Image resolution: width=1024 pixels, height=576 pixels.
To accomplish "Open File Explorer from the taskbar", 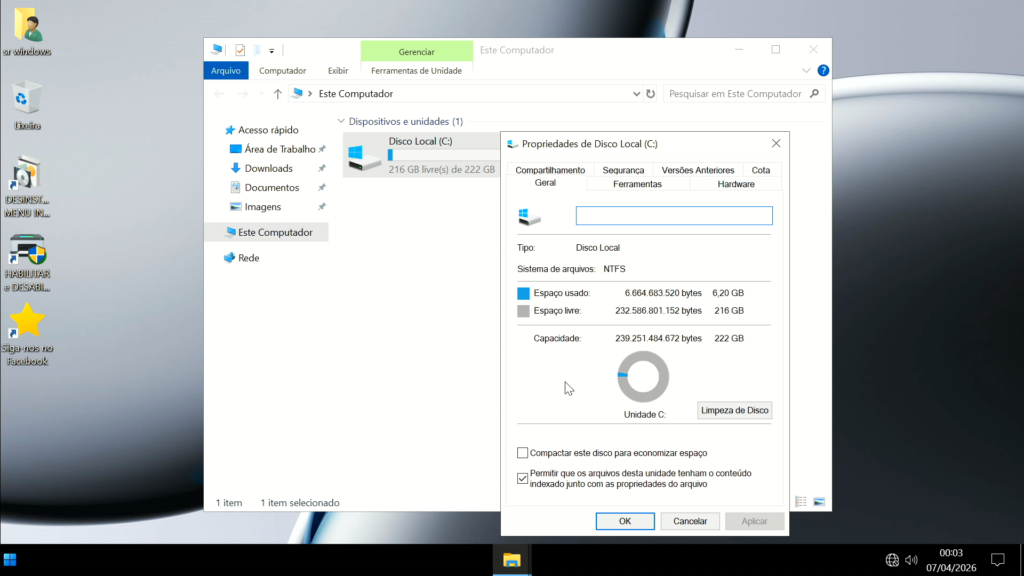I will (511, 559).
